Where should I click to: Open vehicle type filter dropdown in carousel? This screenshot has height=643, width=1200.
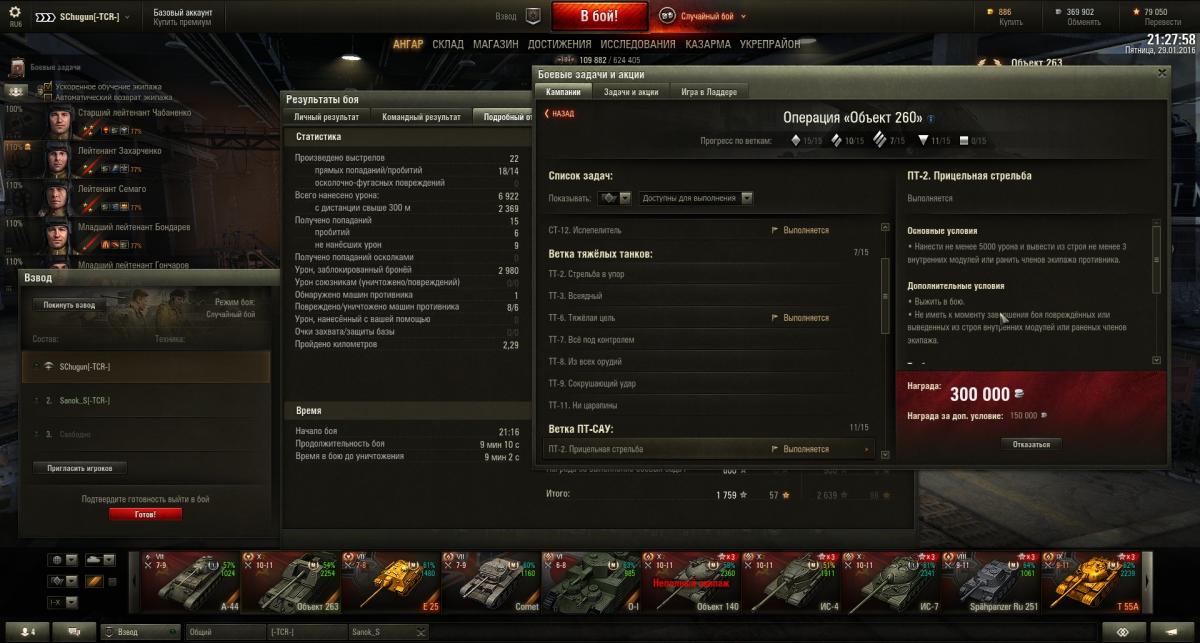101,560
